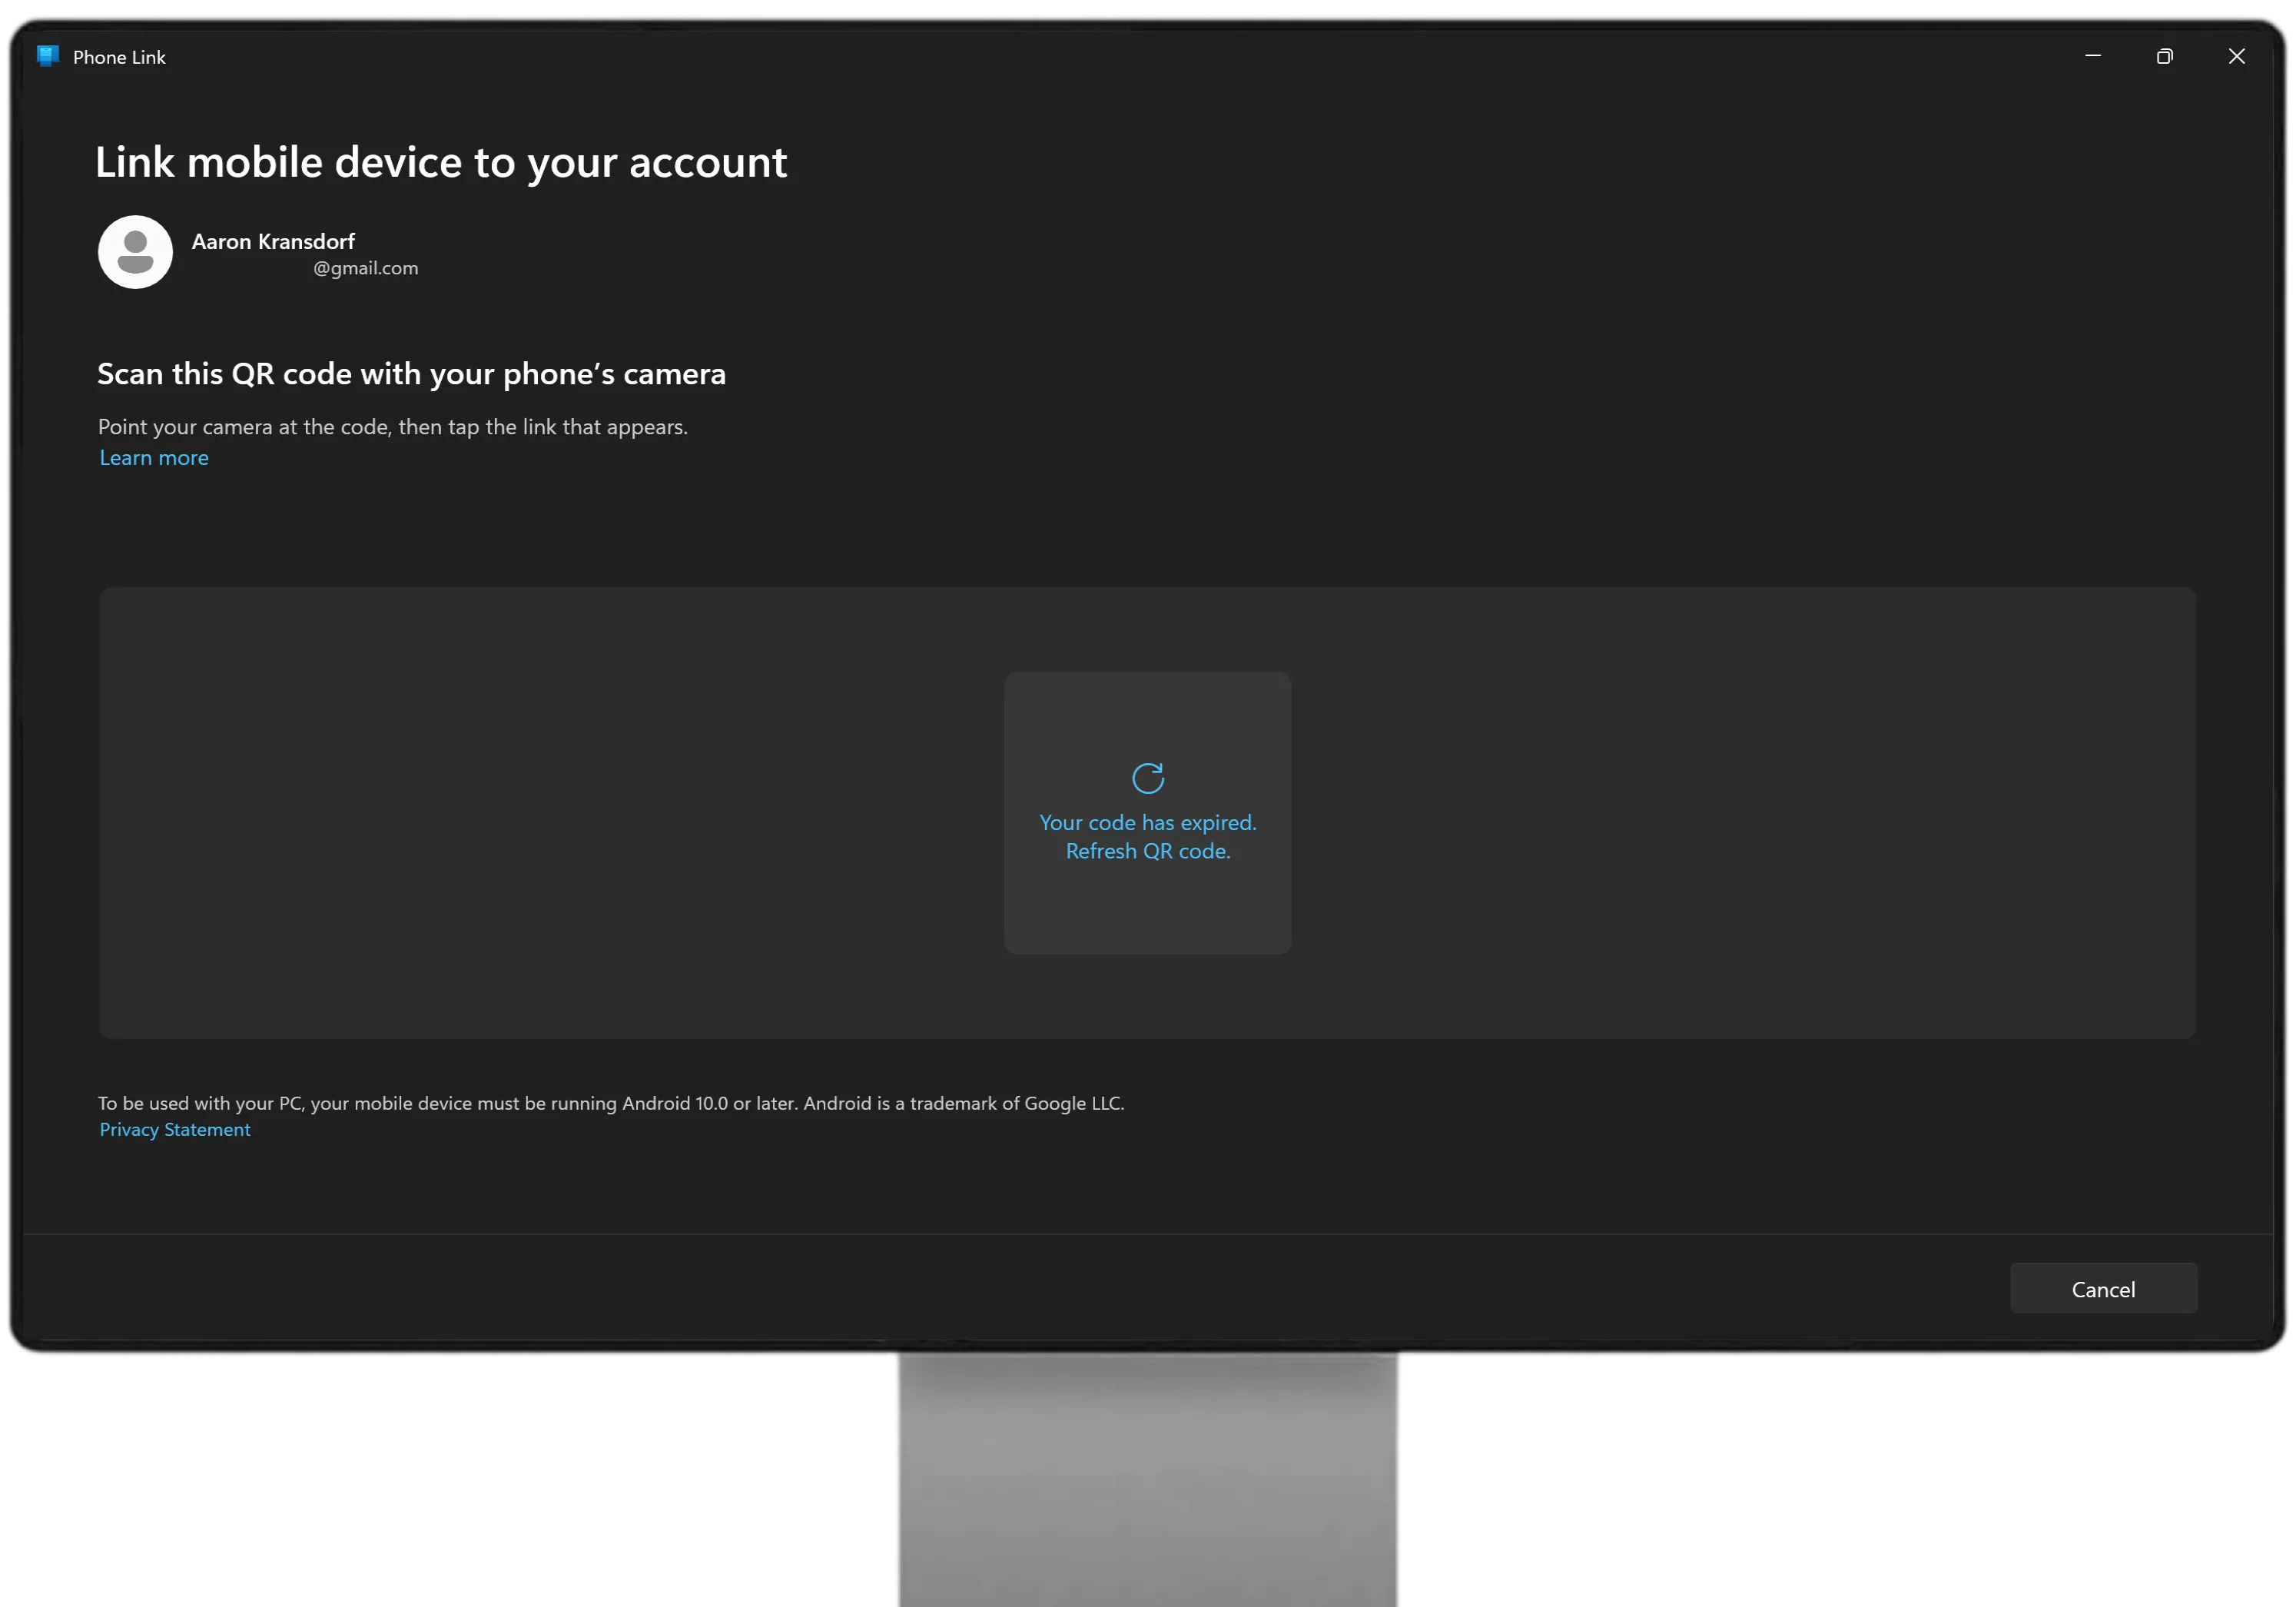Viewport: 2296px width, 1607px height.
Task: Click 'Link mobile device to your account' heading
Action: point(441,162)
